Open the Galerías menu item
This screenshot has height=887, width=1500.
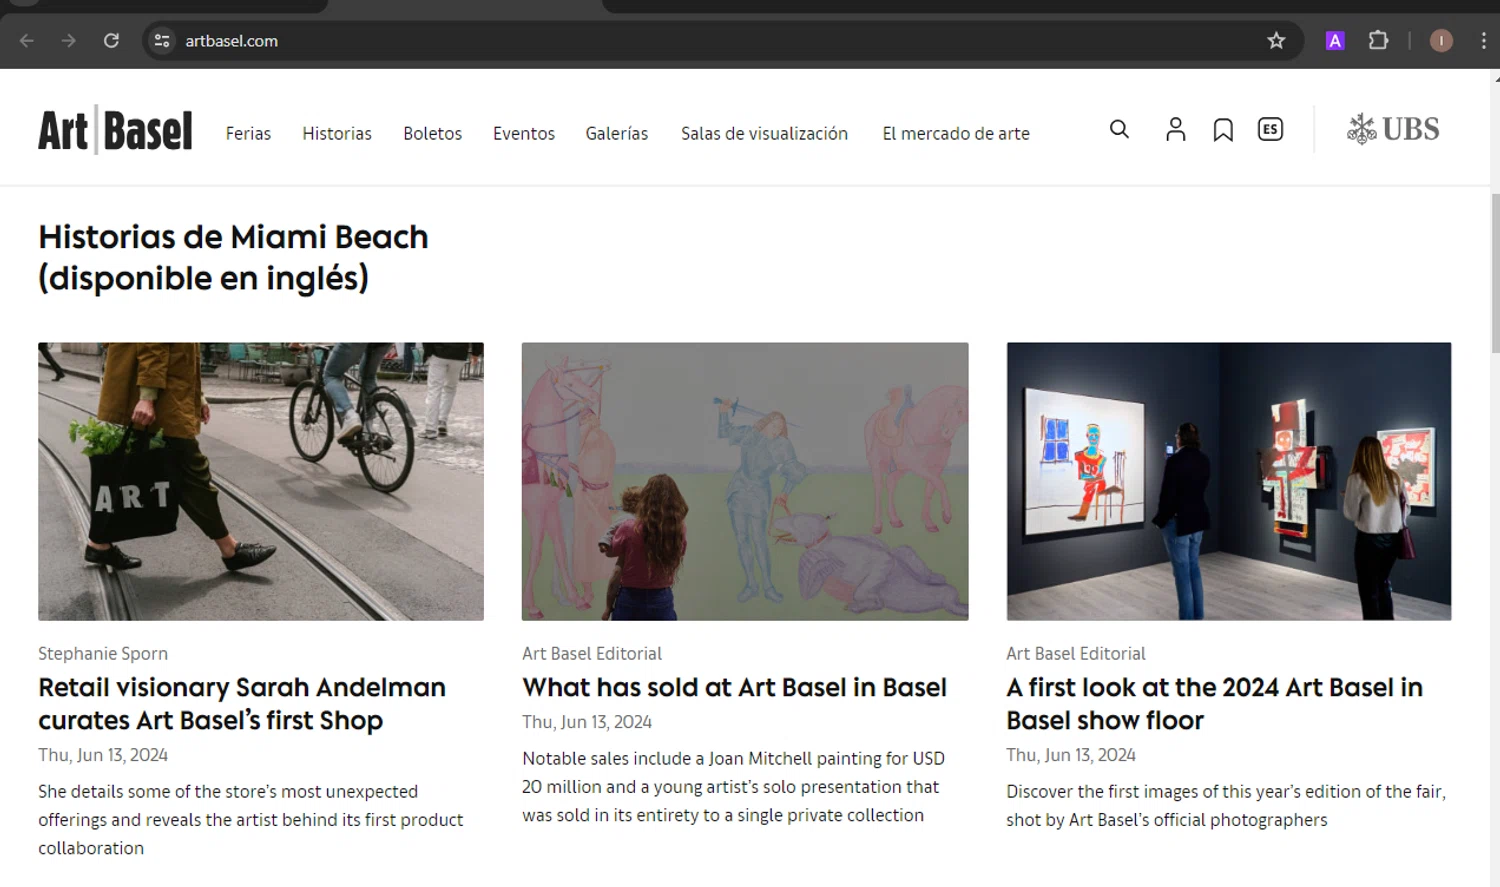click(x=617, y=133)
